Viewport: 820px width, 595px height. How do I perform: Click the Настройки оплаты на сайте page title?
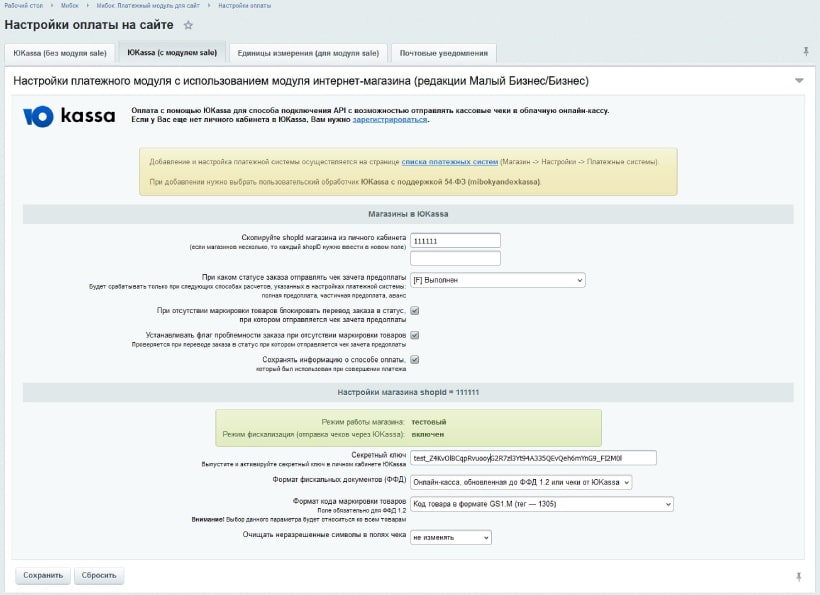point(89,25)
